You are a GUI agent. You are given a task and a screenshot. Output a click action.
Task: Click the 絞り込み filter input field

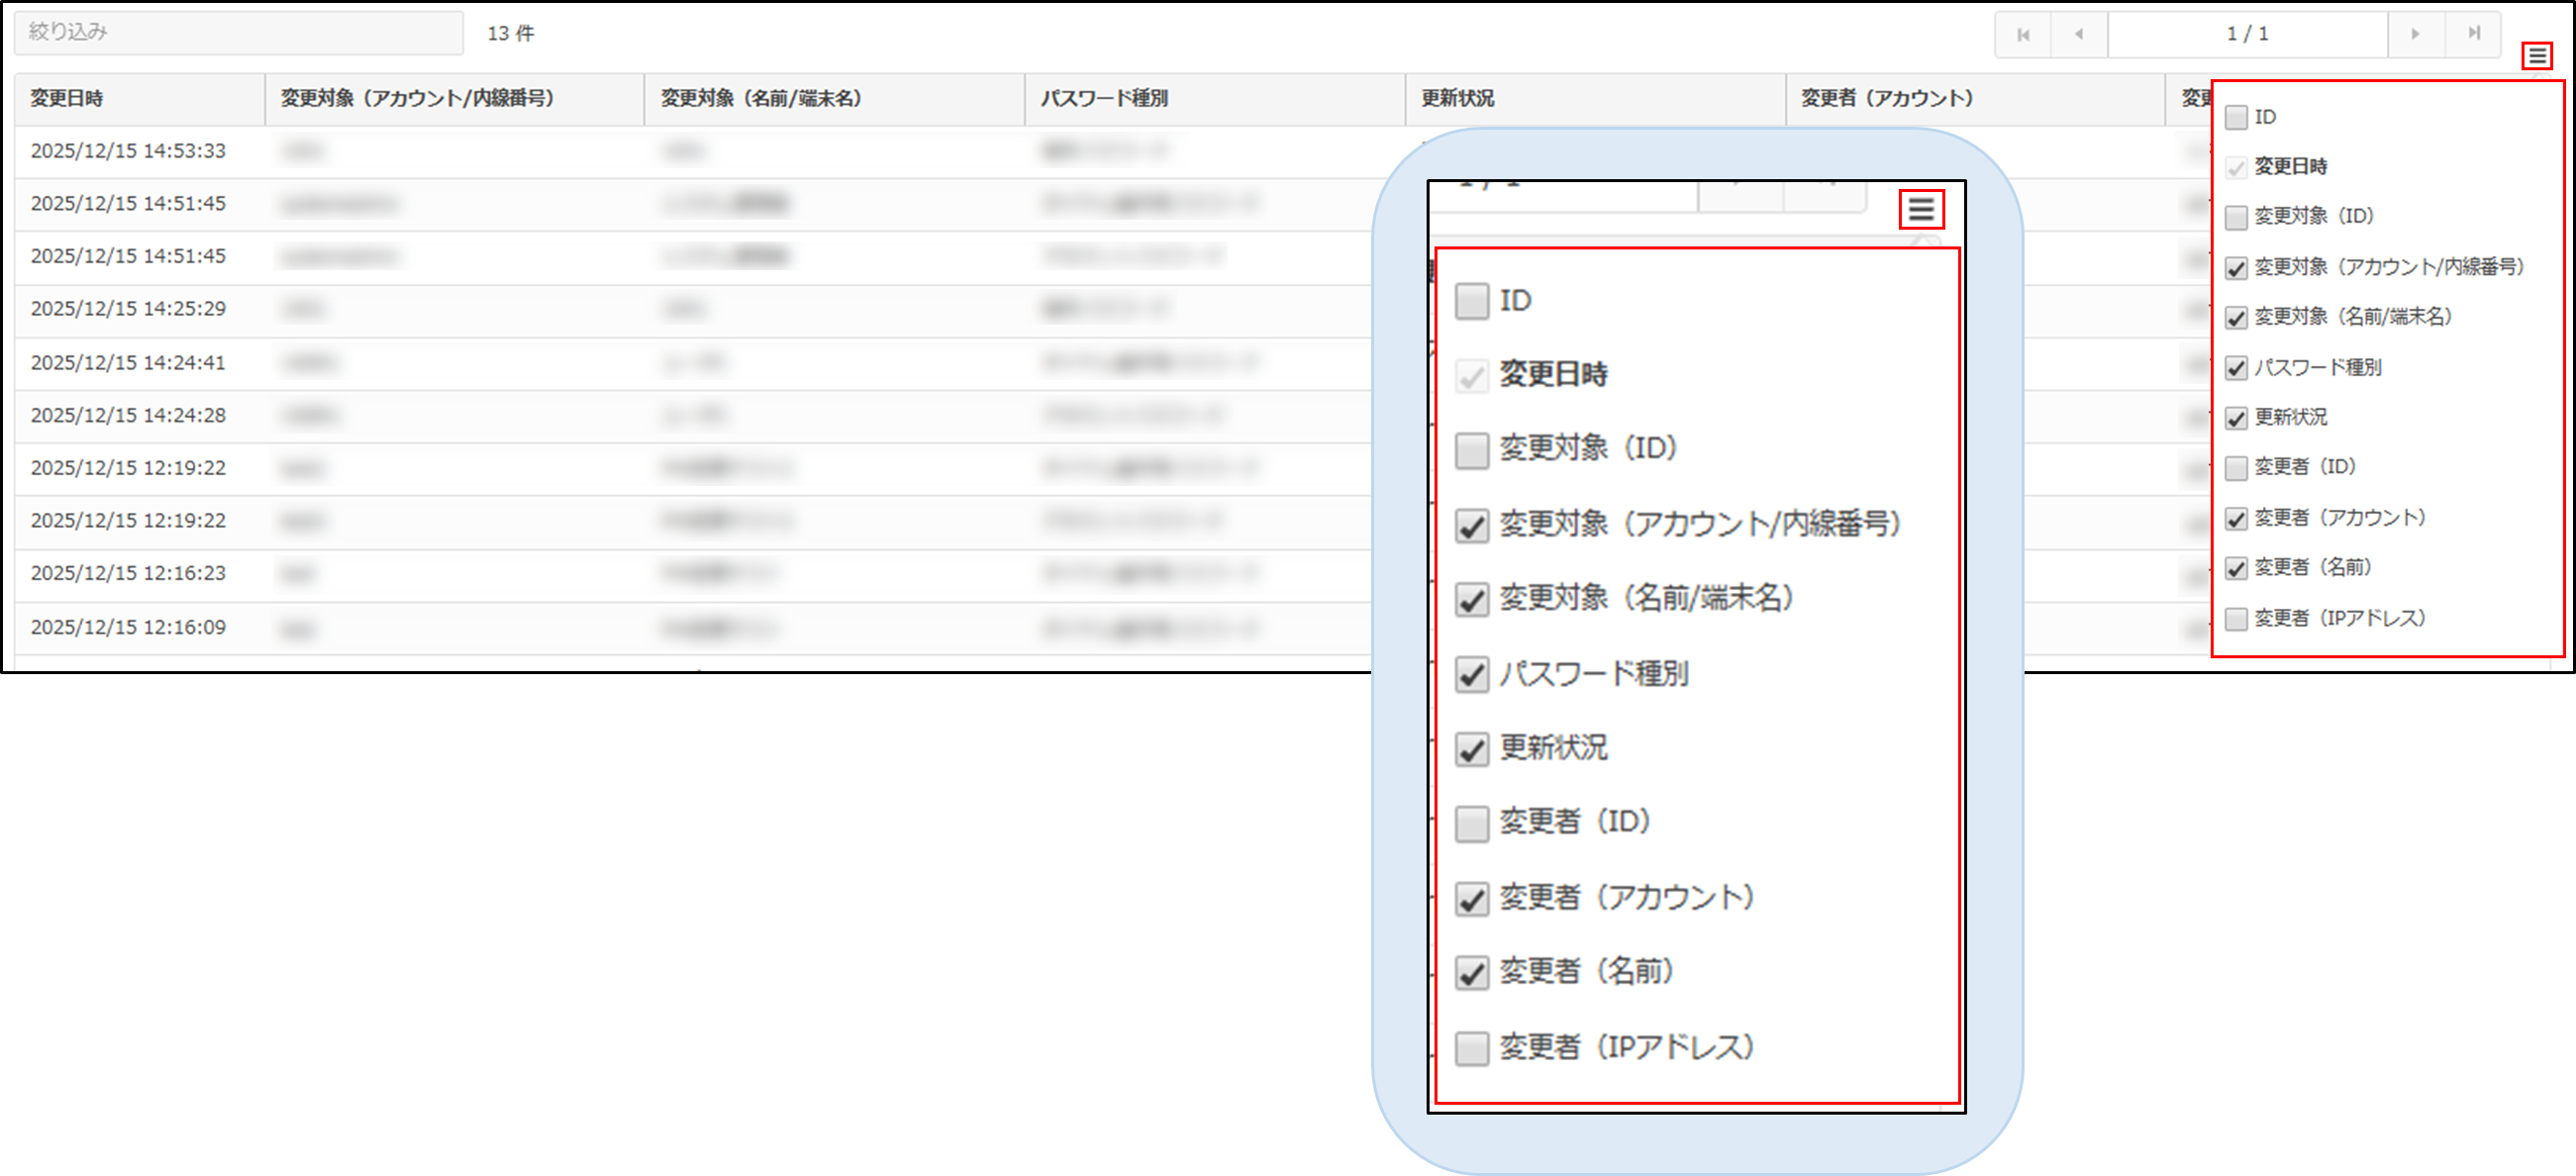point(238,33)
